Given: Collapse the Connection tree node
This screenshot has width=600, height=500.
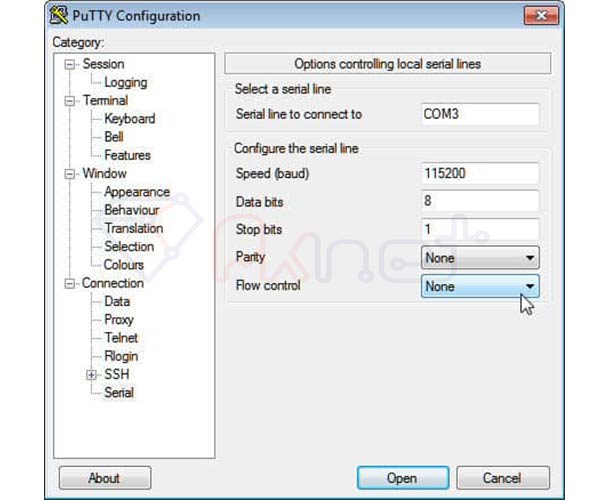Looking at the screenshot, I should coord(69,283).
